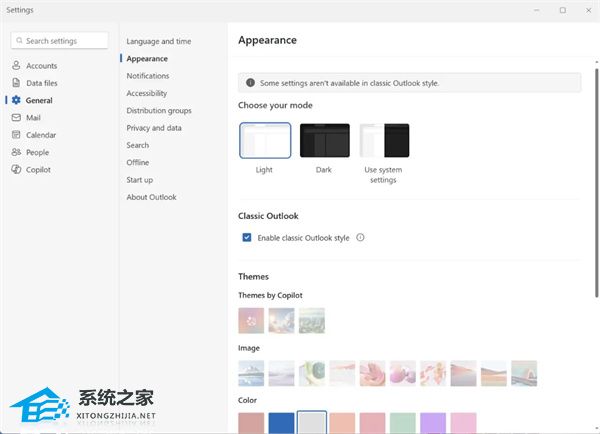Choose the second Copilot theme thumbnail
This screenshot has height=434, width=600.
pos(282,321)
